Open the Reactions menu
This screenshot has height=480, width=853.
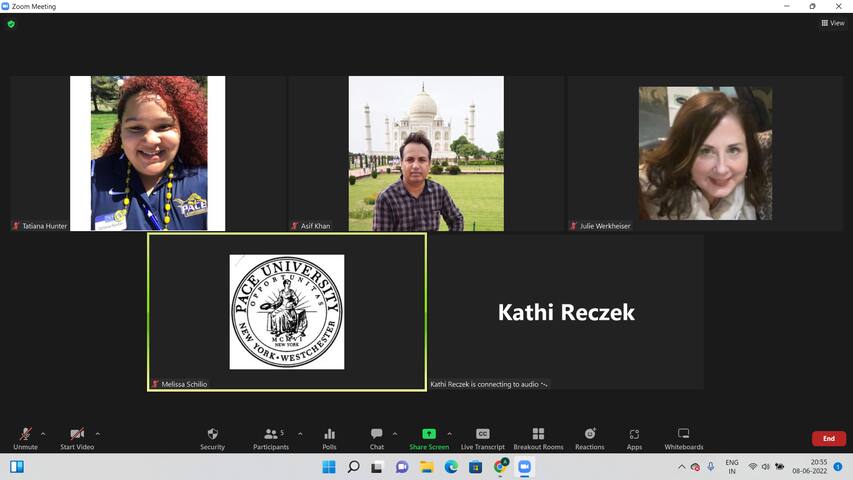point(589,438)
